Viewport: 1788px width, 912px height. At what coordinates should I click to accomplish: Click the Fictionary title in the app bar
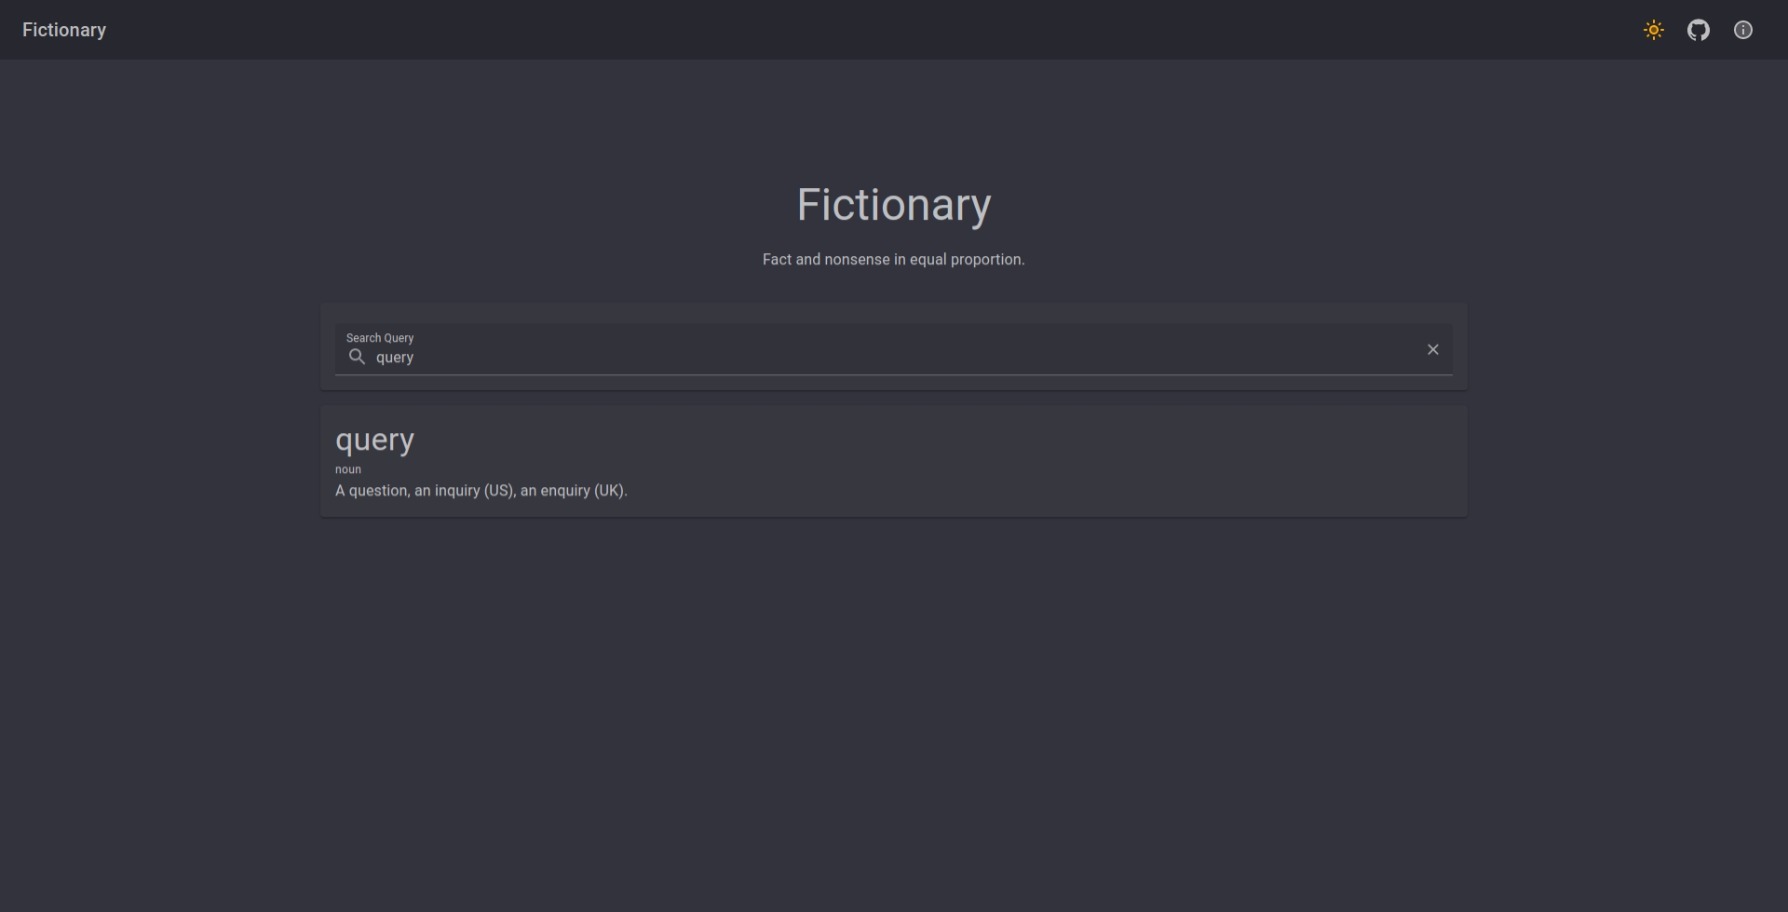tap(64, 30)
